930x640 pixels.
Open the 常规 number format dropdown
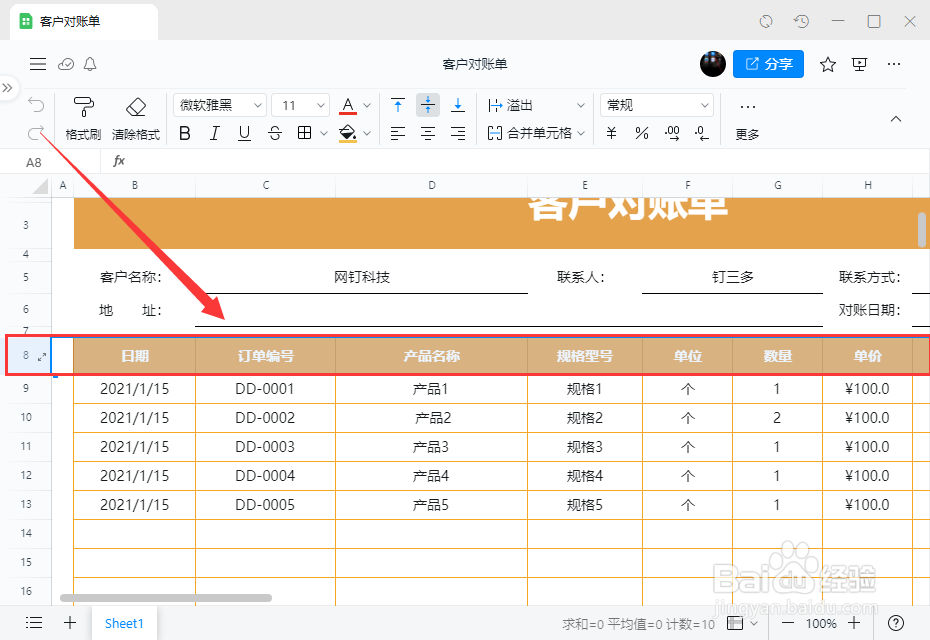[656, 104]
